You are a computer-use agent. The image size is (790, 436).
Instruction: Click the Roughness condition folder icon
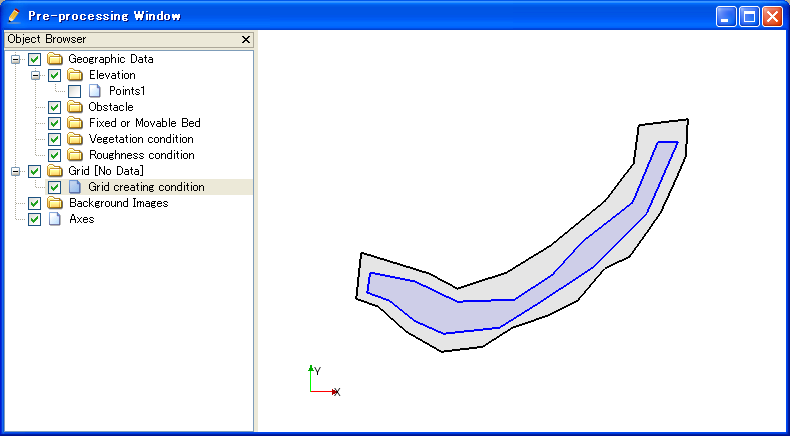75,155
